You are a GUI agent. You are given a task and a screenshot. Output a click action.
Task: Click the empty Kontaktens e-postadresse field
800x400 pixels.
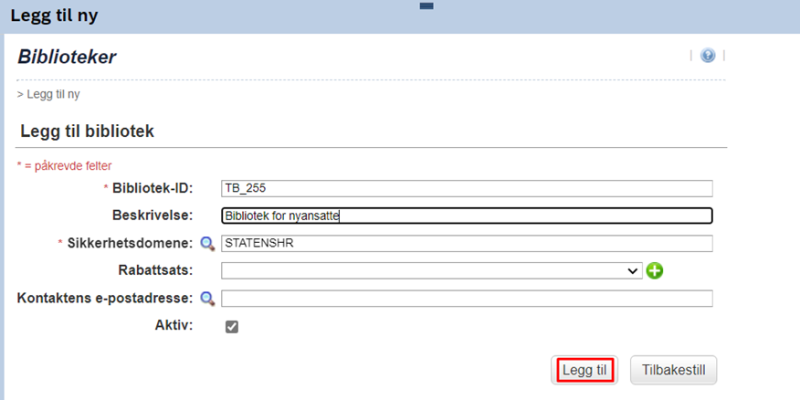click(x=467, y=298)
